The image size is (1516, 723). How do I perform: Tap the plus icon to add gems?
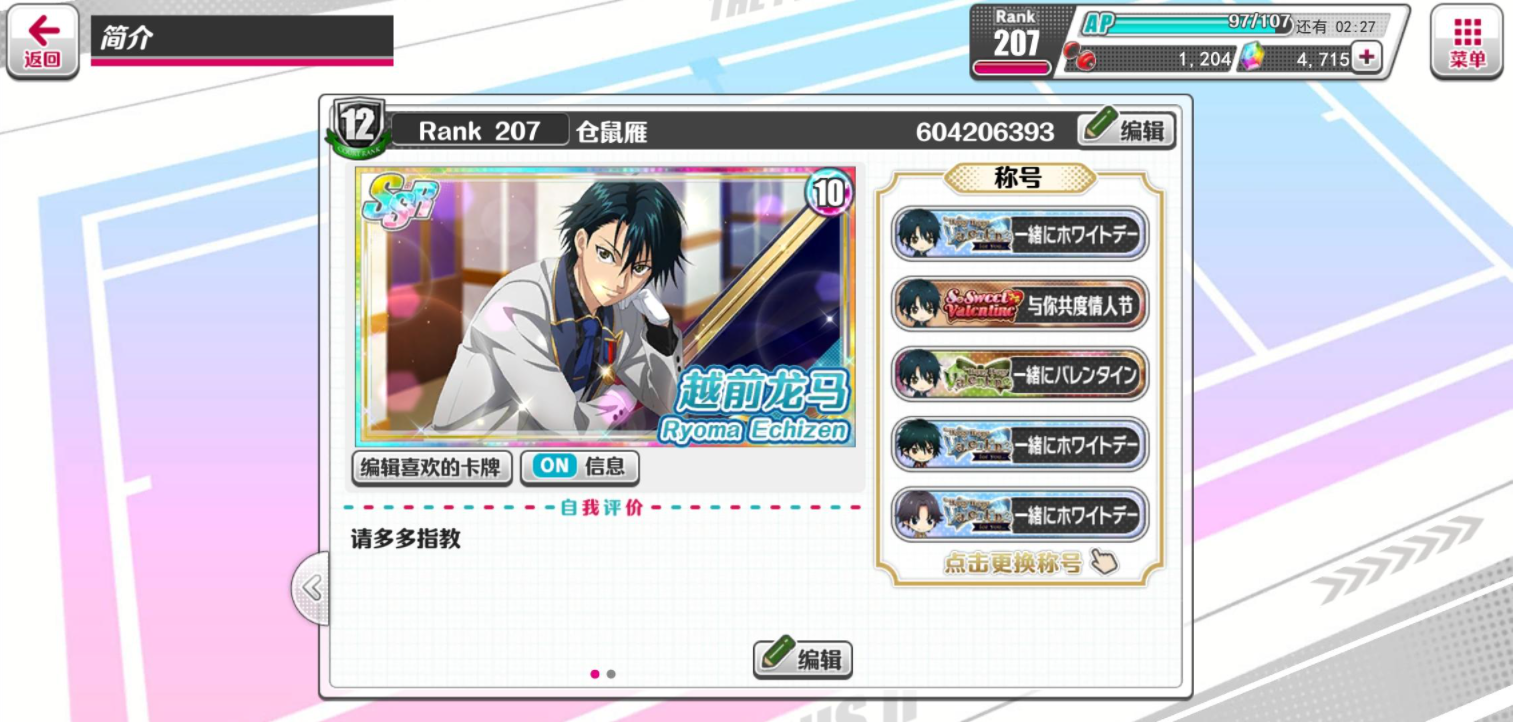click(1366, 58)
